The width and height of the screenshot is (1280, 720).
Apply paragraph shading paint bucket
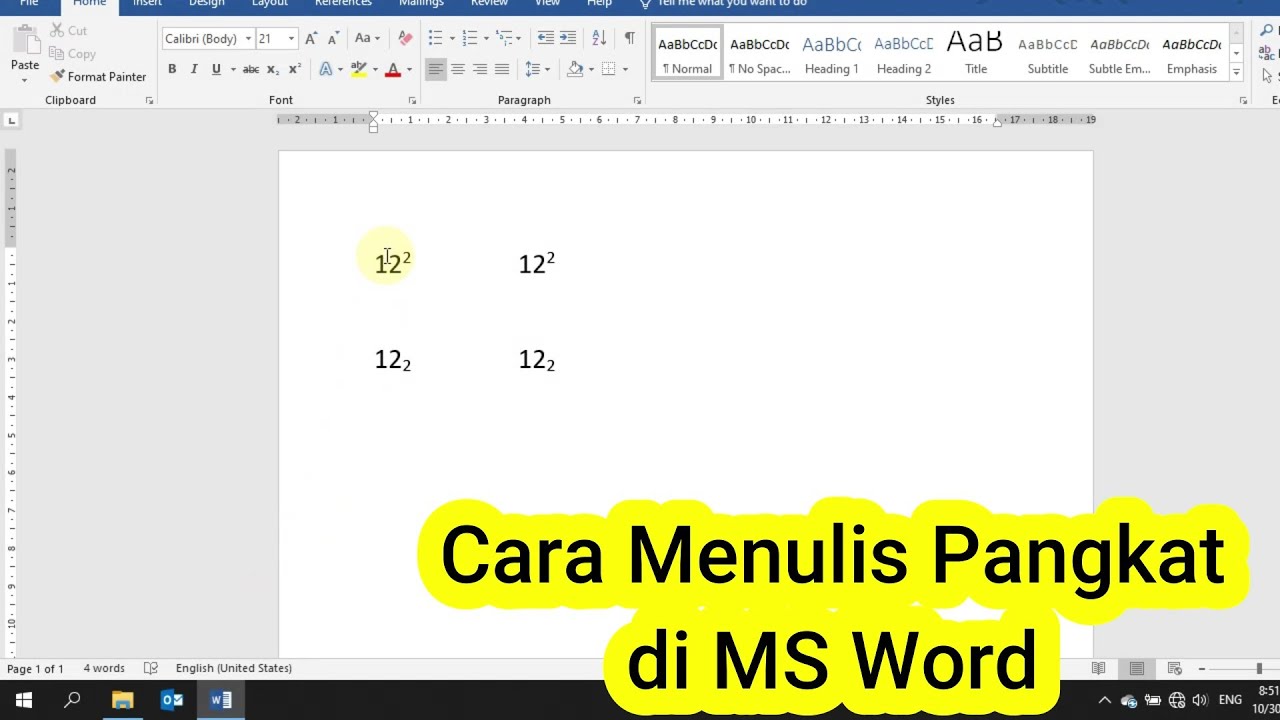(575, 69)
